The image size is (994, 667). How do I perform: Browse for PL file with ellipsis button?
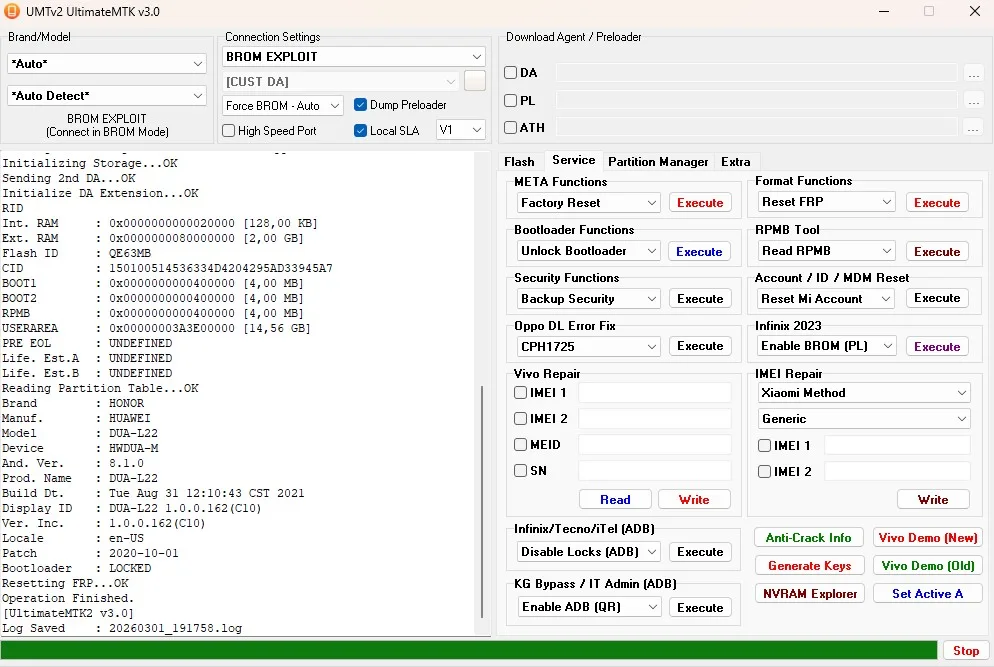(974, 100)
